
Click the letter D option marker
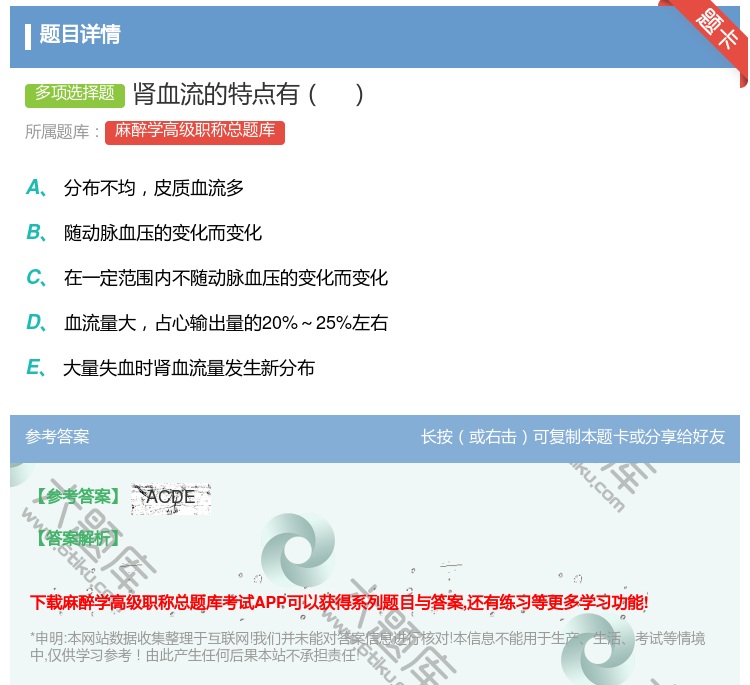[36, 323]
